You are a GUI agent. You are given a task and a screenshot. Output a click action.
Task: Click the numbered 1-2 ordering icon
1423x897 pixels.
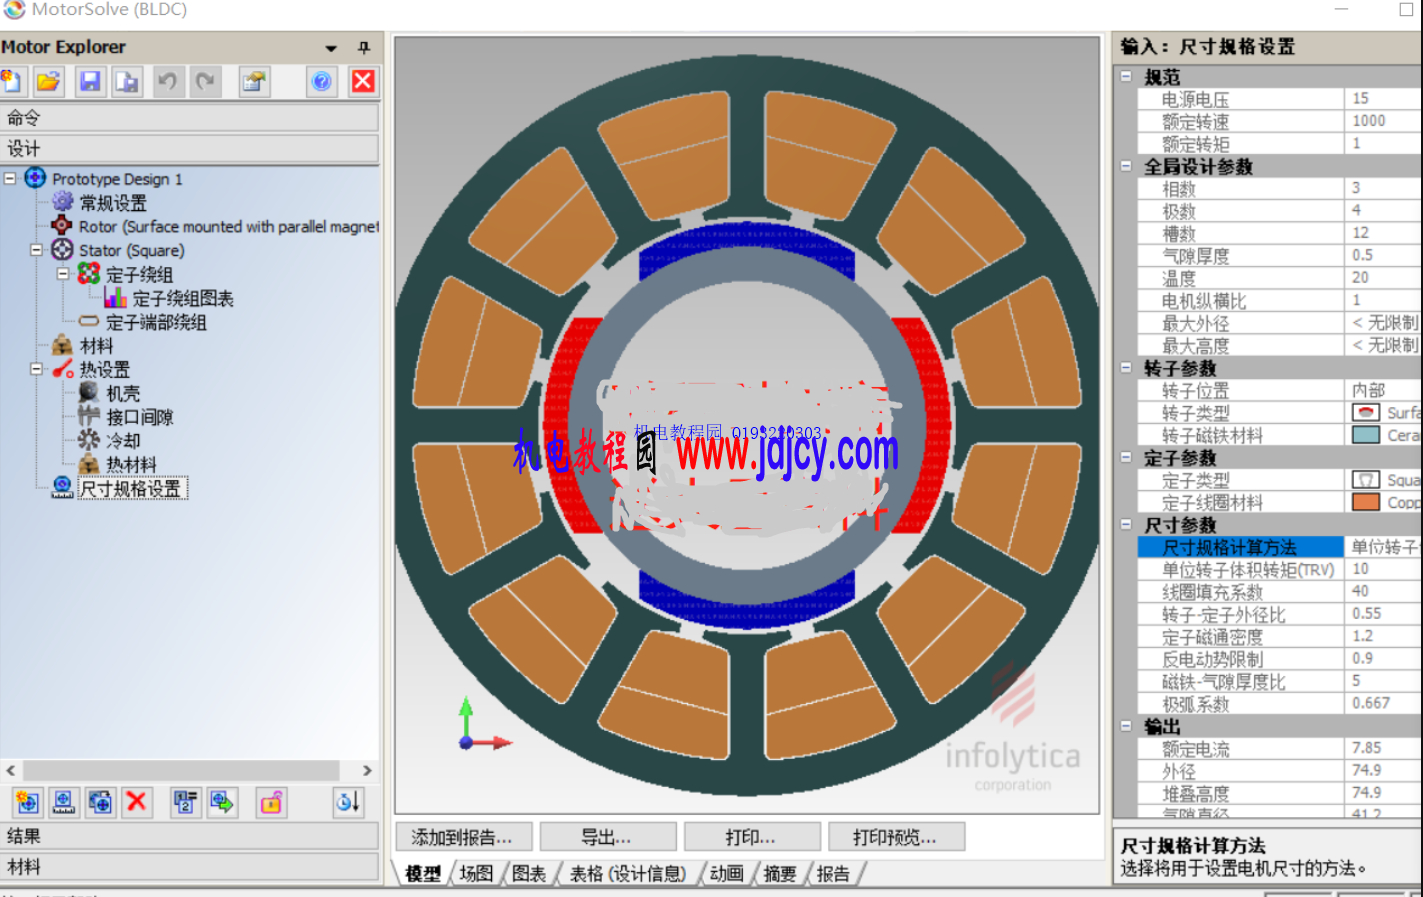(x=185, y=802)
